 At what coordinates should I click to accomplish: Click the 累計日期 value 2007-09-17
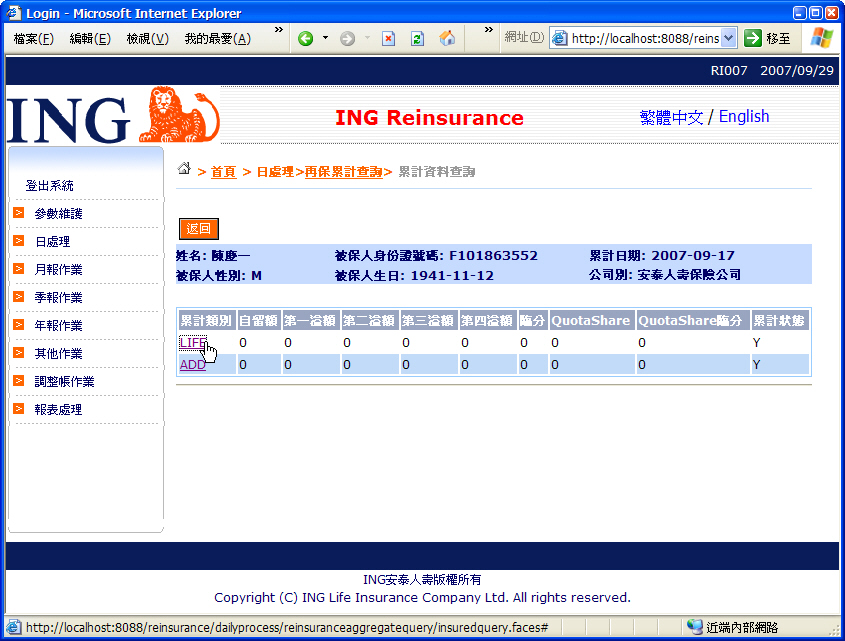pos(692,256)
